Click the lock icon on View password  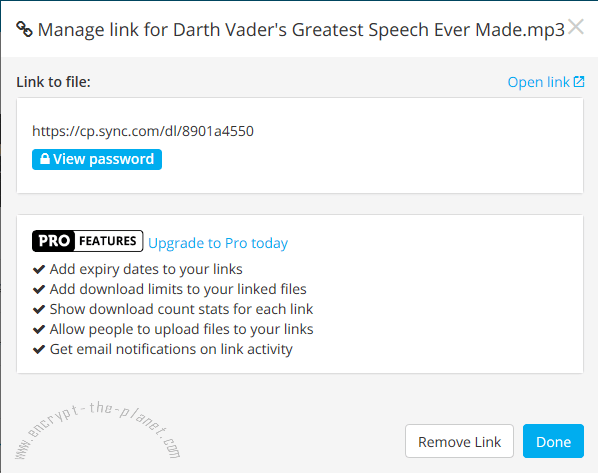(45, 159)
